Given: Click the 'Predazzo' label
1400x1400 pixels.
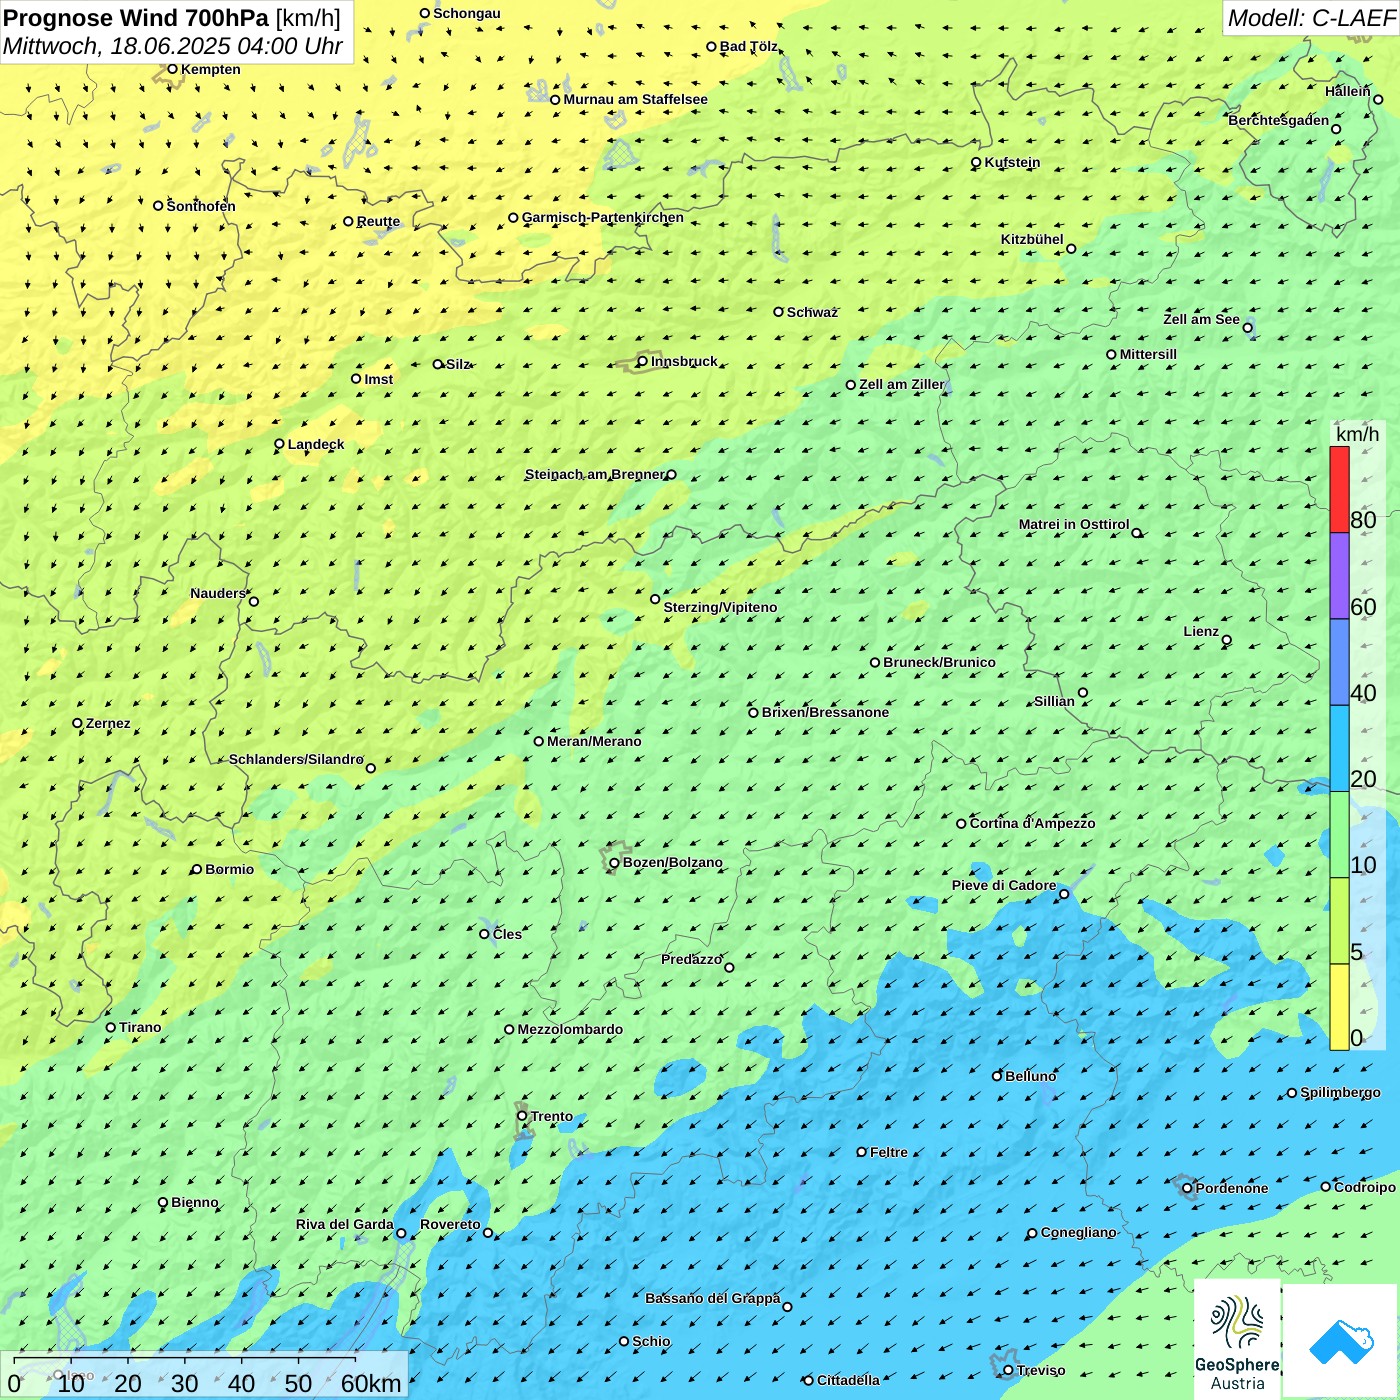Looking at the screenshot, I should coord(691,959).
